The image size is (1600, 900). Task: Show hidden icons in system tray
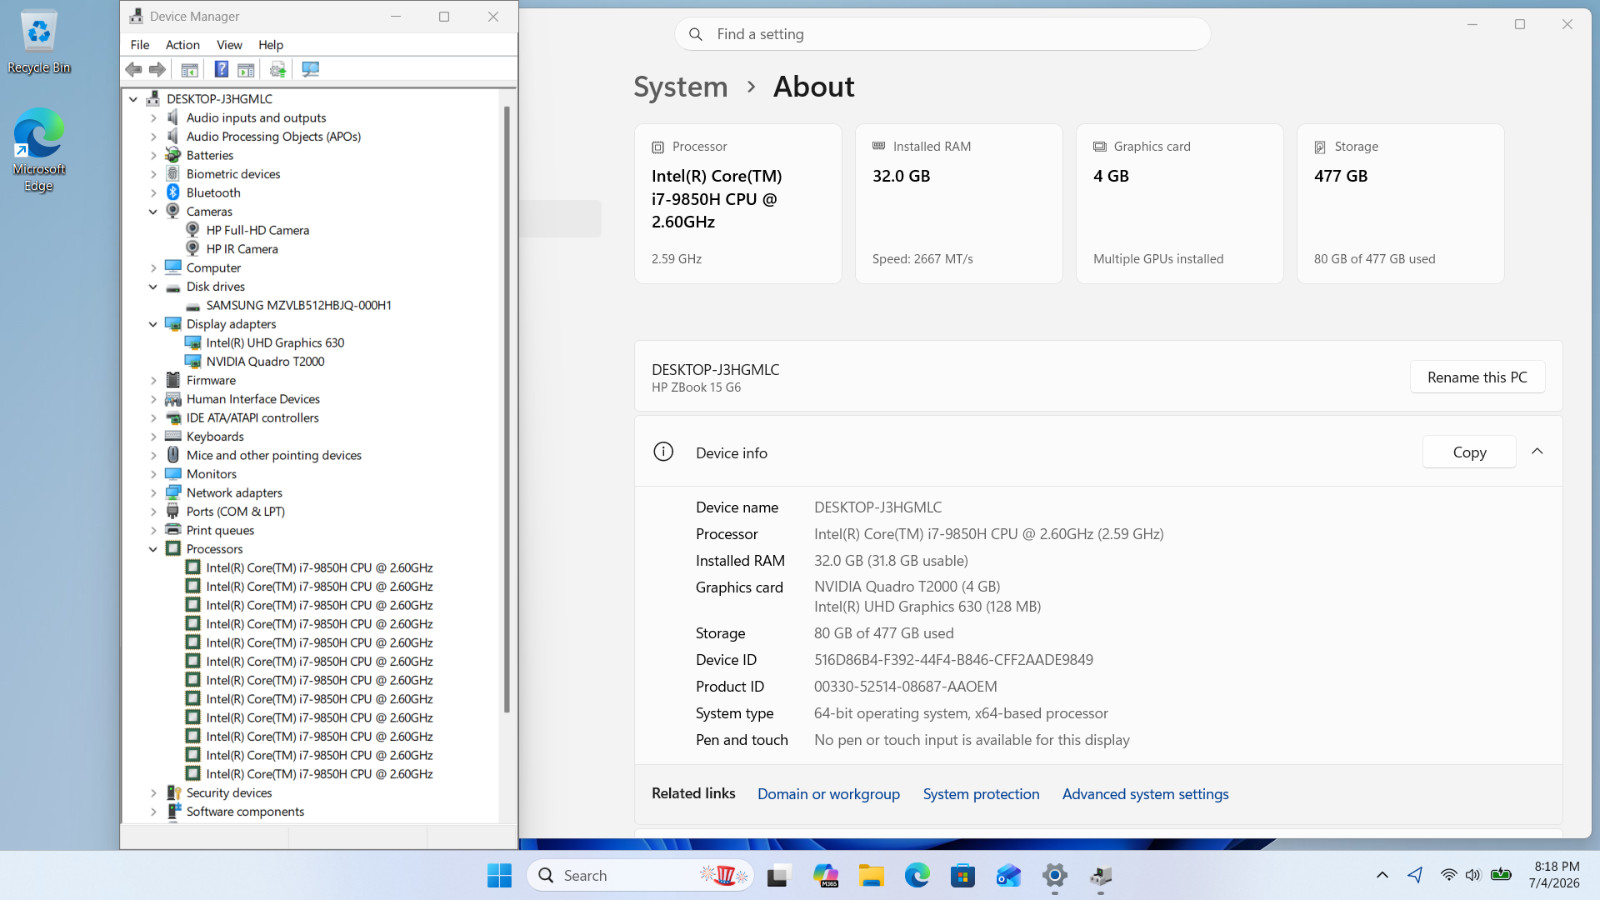1382,875
